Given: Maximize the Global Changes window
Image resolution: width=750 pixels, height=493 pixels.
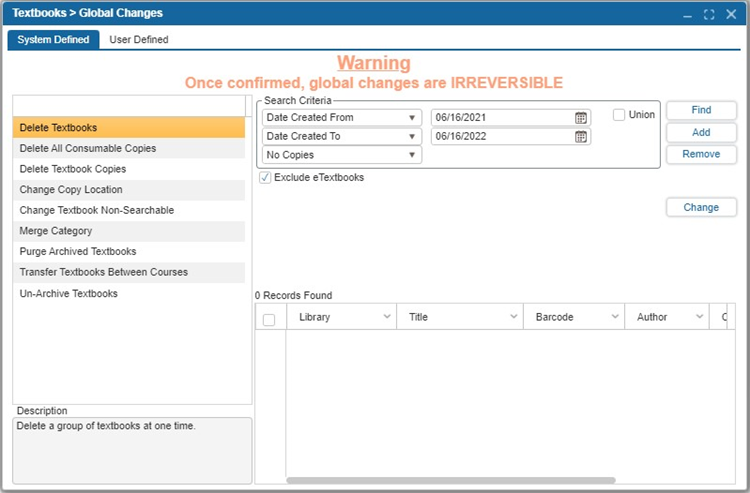Looking at the screenshot, I should 709,15.
